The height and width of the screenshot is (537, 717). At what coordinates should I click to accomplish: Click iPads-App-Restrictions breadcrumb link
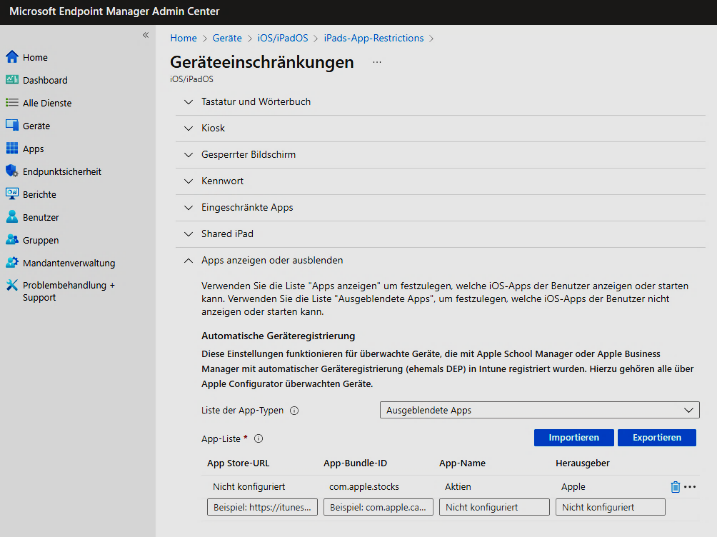pyautogui.click(x=373, y=38)
